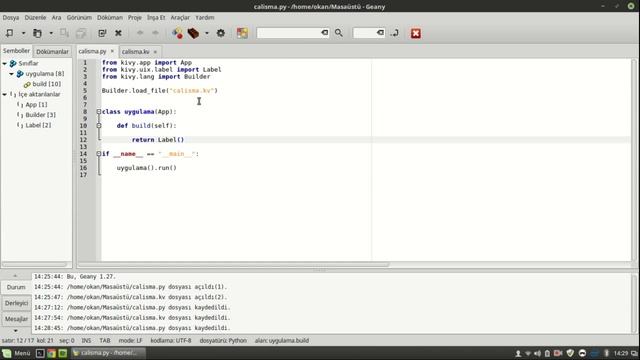Close the calisma.py tab
Image resolution: width=640 pixels, height=360 pixels.
pos(112,51)
